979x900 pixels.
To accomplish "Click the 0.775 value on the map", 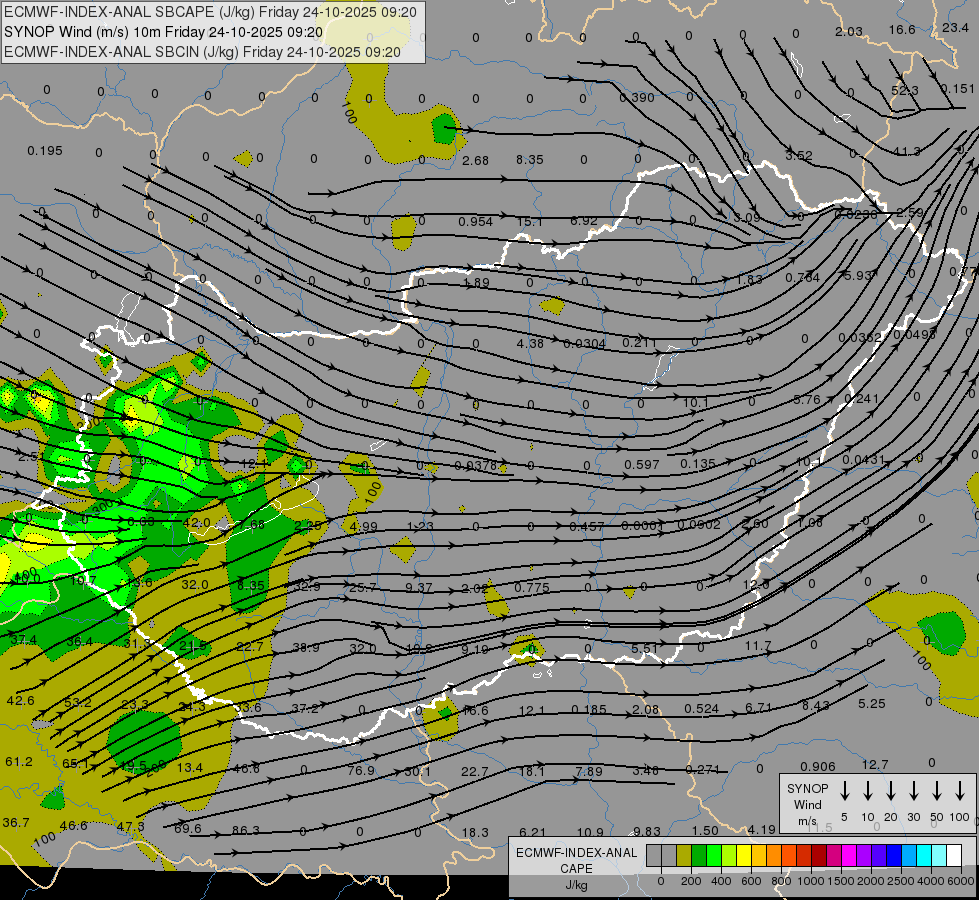I will click(x=532, y=587).
